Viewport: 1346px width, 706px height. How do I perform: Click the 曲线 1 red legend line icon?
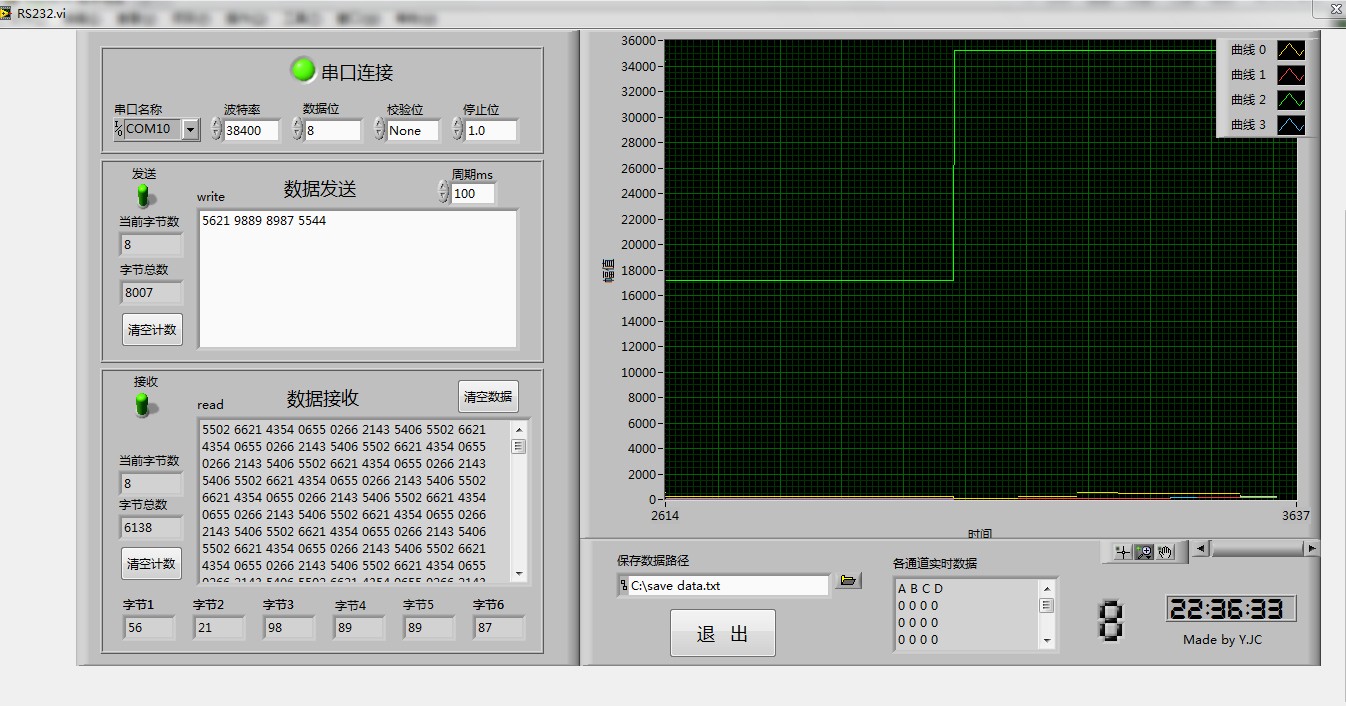click(1291, 75)
